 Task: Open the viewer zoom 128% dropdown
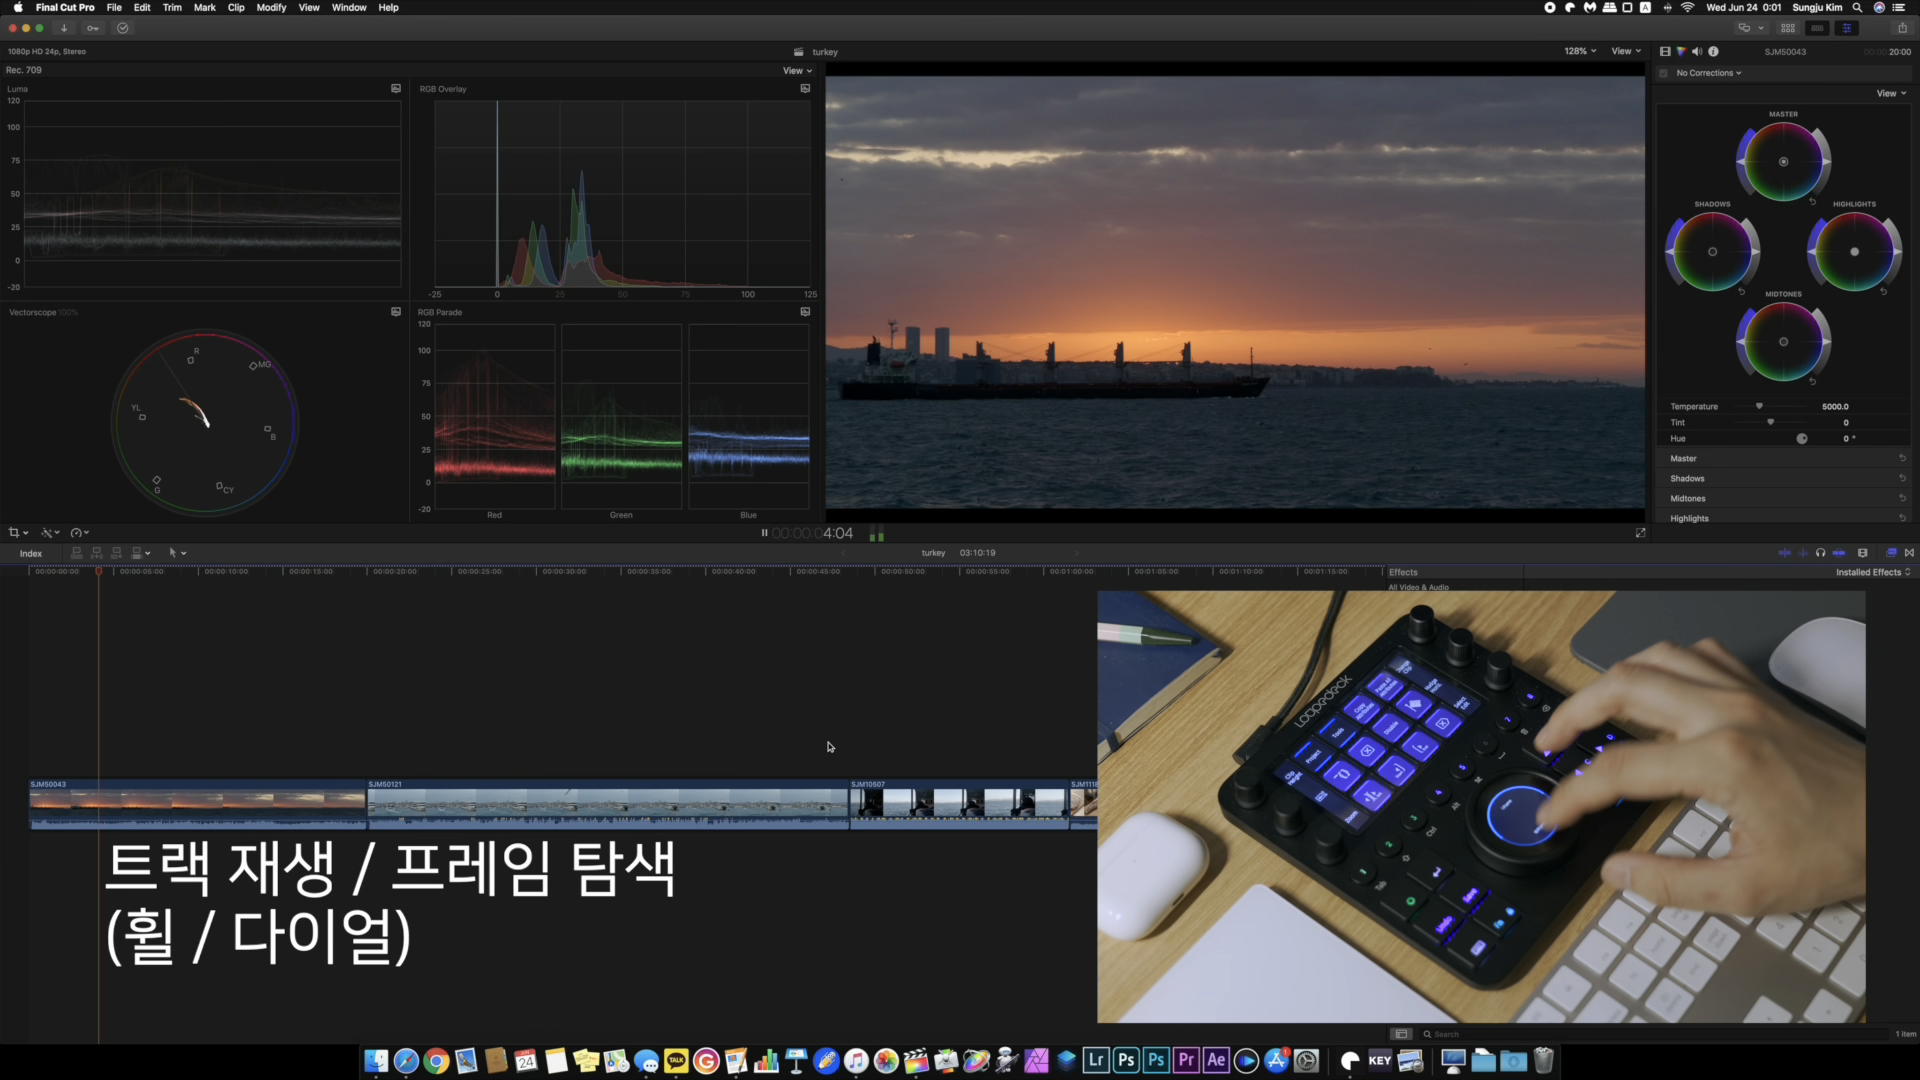coord(1580,51)
